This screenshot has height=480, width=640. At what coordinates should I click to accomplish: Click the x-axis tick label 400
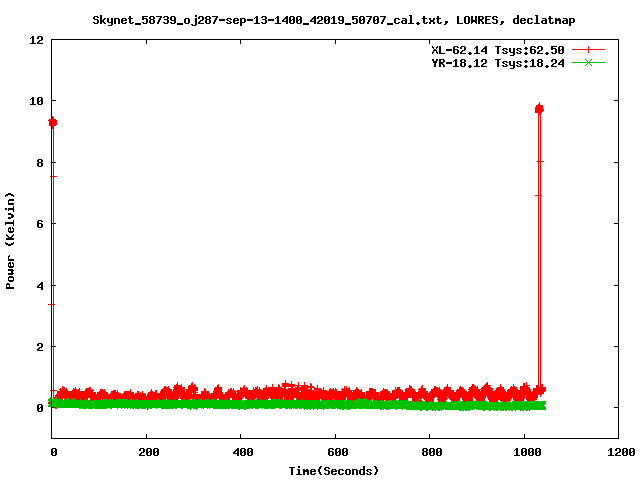[243, 452]
